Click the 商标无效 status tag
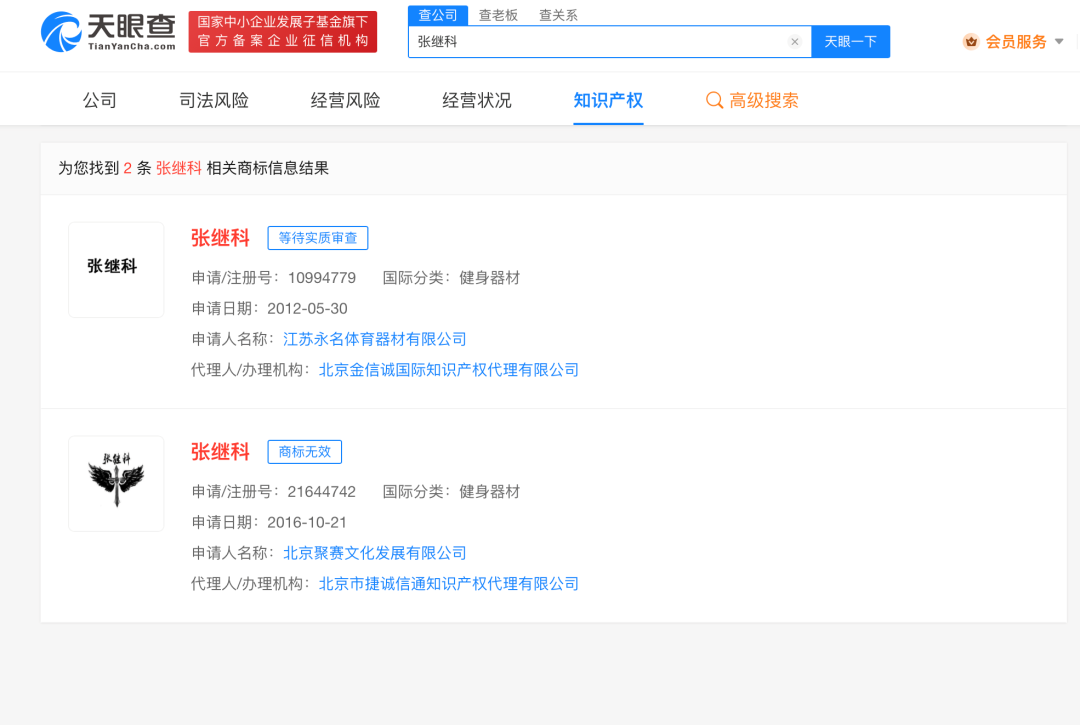The height and width of the screenshot is (725, 1080). point(304,452)
